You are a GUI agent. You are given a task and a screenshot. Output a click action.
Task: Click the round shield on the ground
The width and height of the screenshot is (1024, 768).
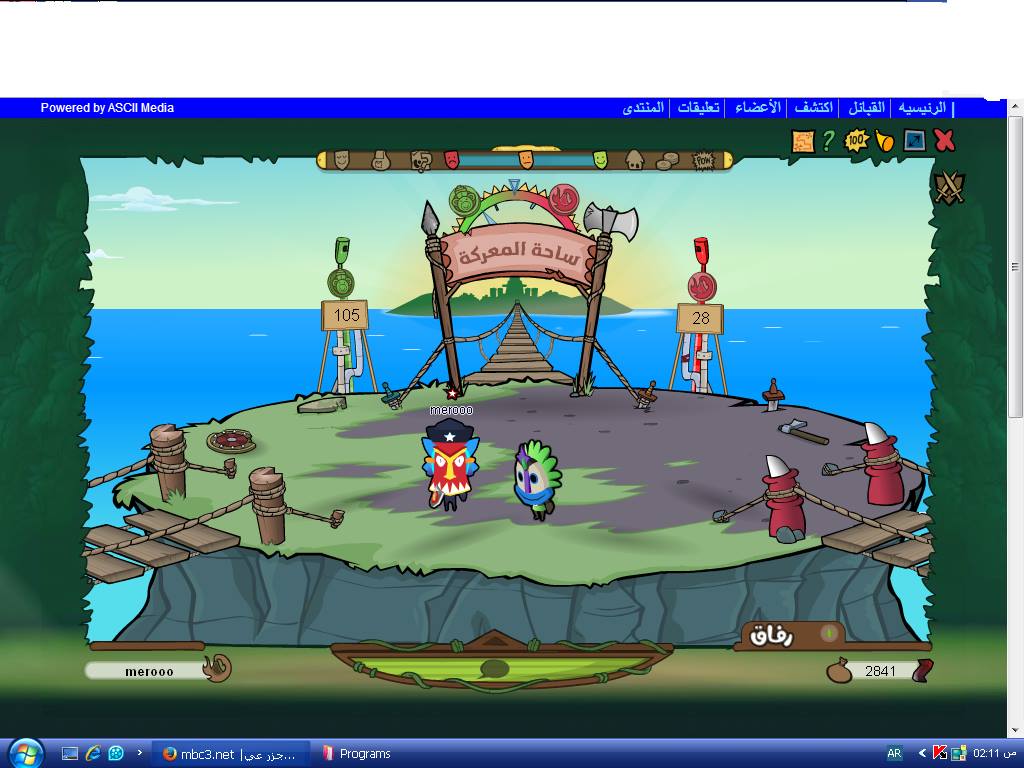(231, 441)
